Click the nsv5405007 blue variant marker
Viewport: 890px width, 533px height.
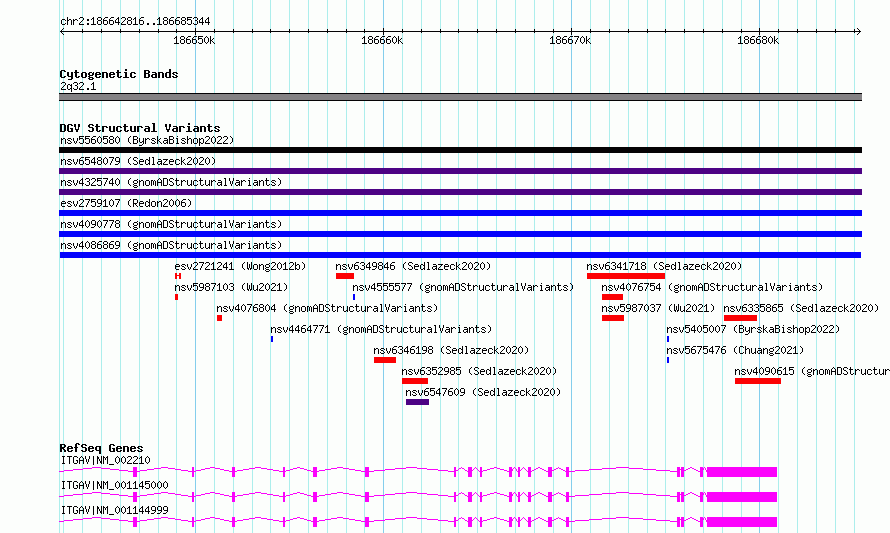coord(668,339)
